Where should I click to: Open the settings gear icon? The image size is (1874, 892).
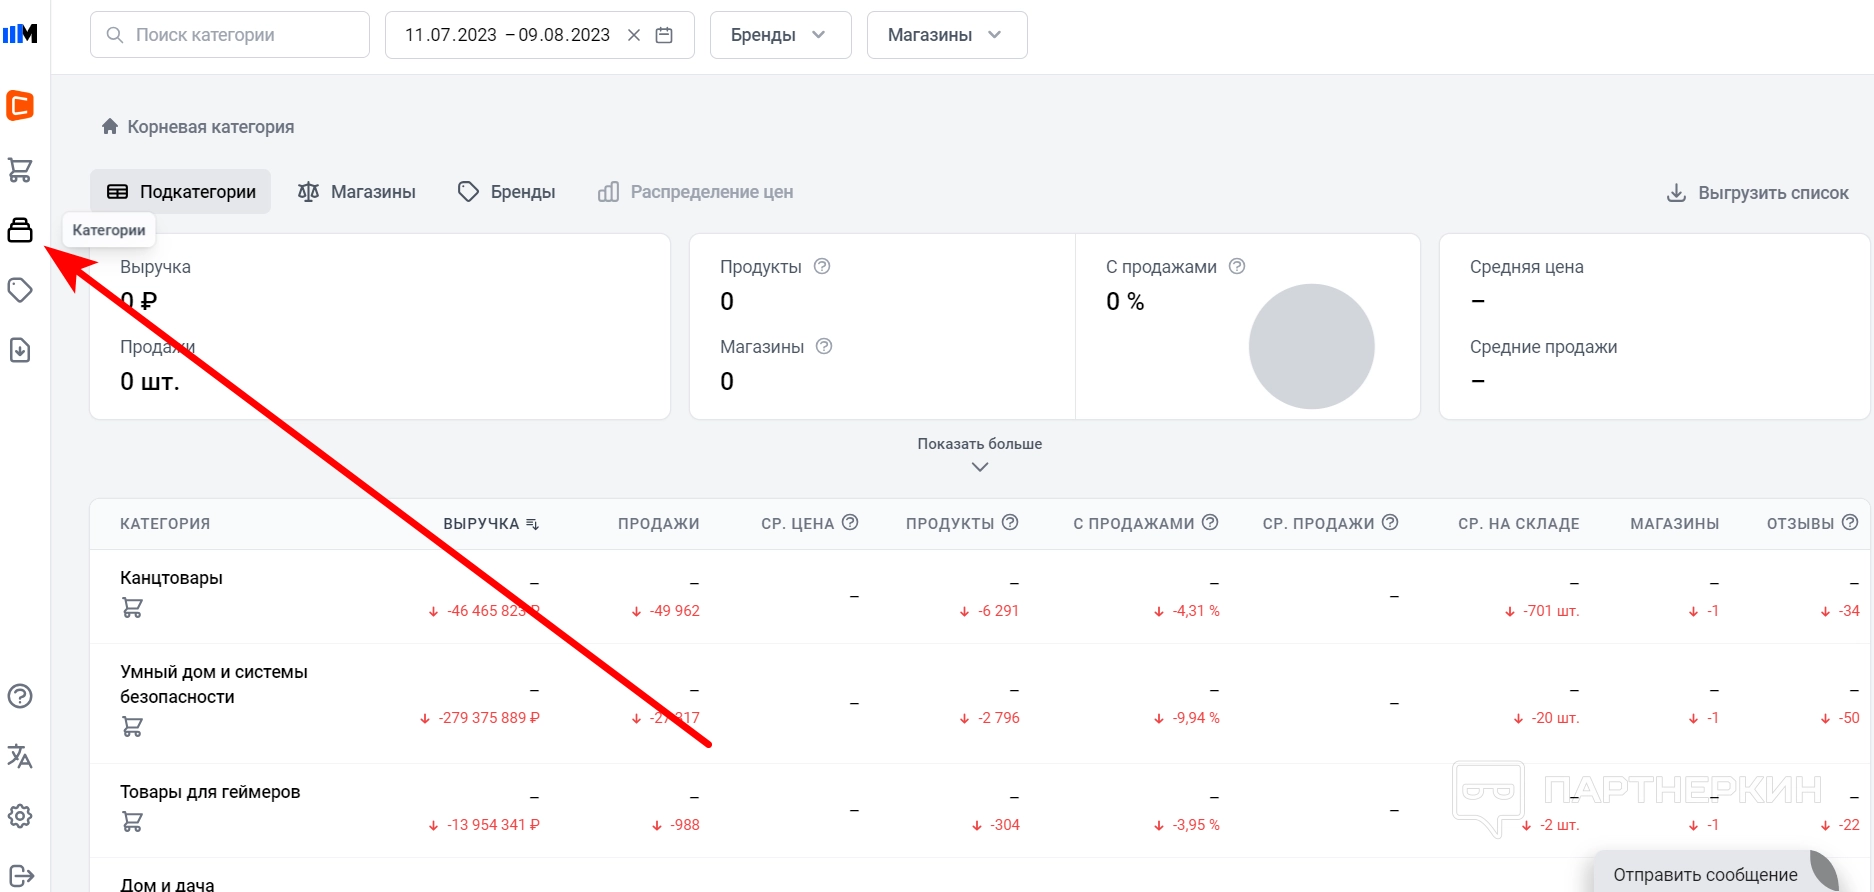click(x=20, y=816)
